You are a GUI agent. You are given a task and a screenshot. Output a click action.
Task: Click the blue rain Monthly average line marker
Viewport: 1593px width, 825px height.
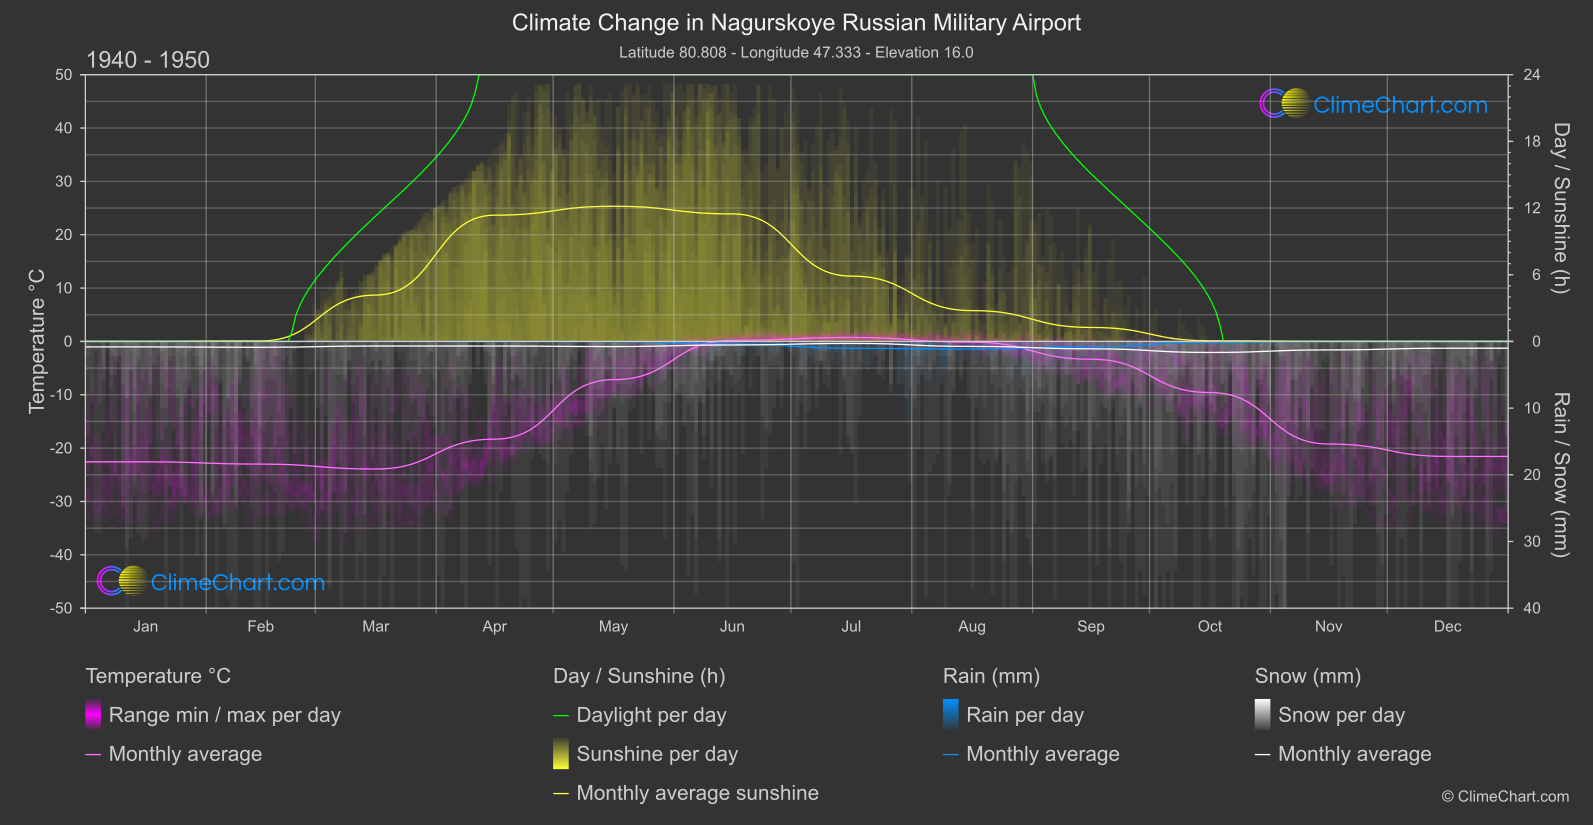(951, 754)
